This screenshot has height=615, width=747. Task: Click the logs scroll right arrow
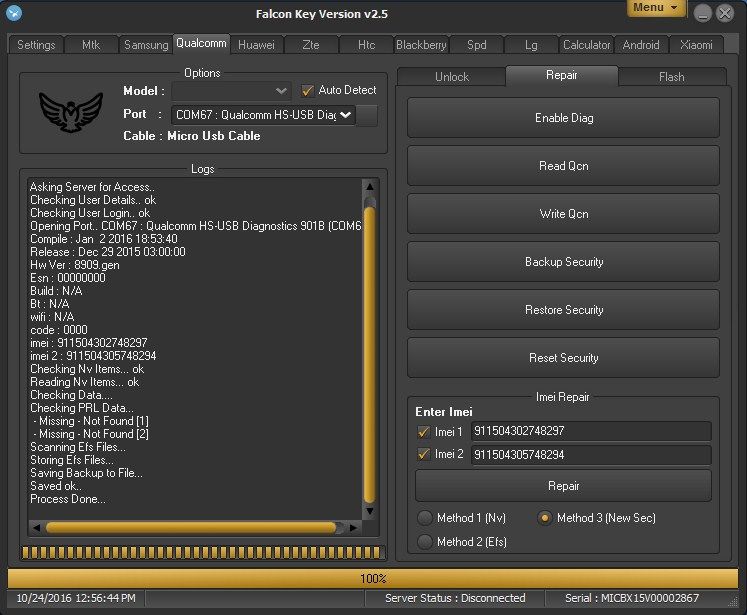[353, 527]
